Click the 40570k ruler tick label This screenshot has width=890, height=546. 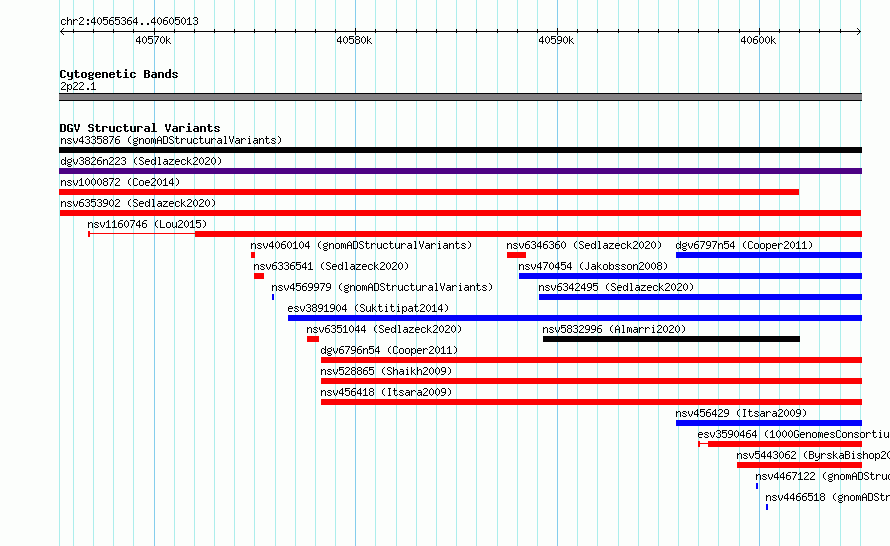[x=153, y=40]
